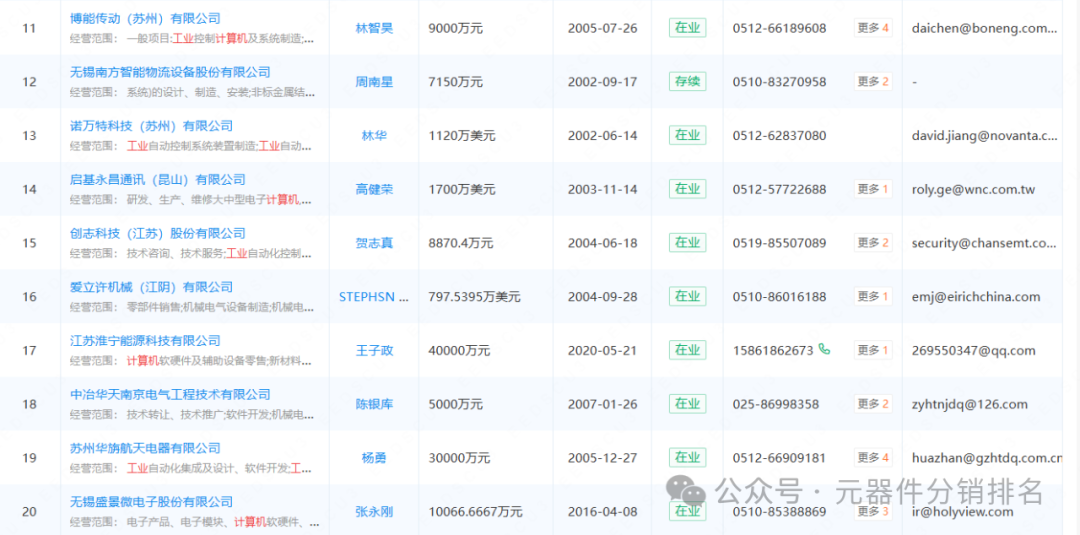This screenshot has height=535, width=1080.
Task: Select registered capital 797.5395万美元
Action: coord(474,297)
